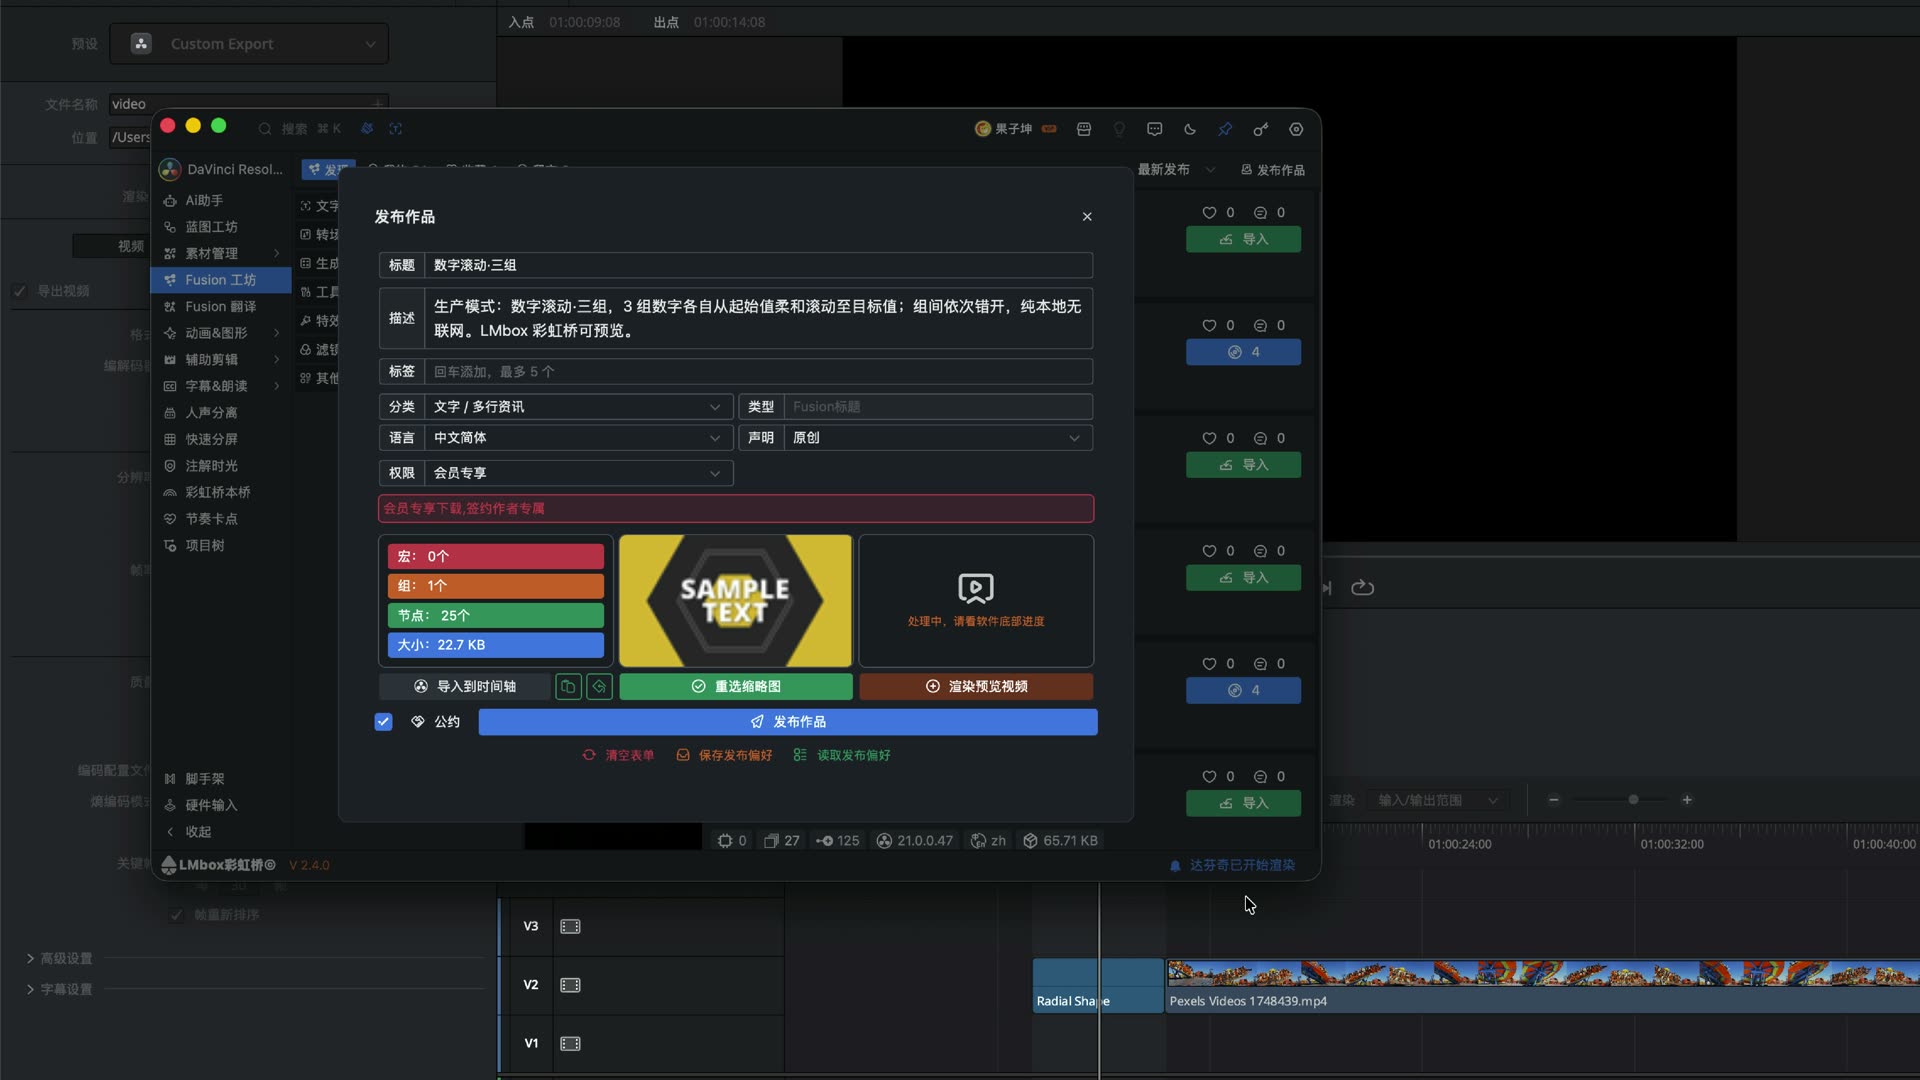The width and height of the screenshot is (1920, 1080).
Task: Toggle the 帧重新排序 checkbox
Action: tap(177, 915)
